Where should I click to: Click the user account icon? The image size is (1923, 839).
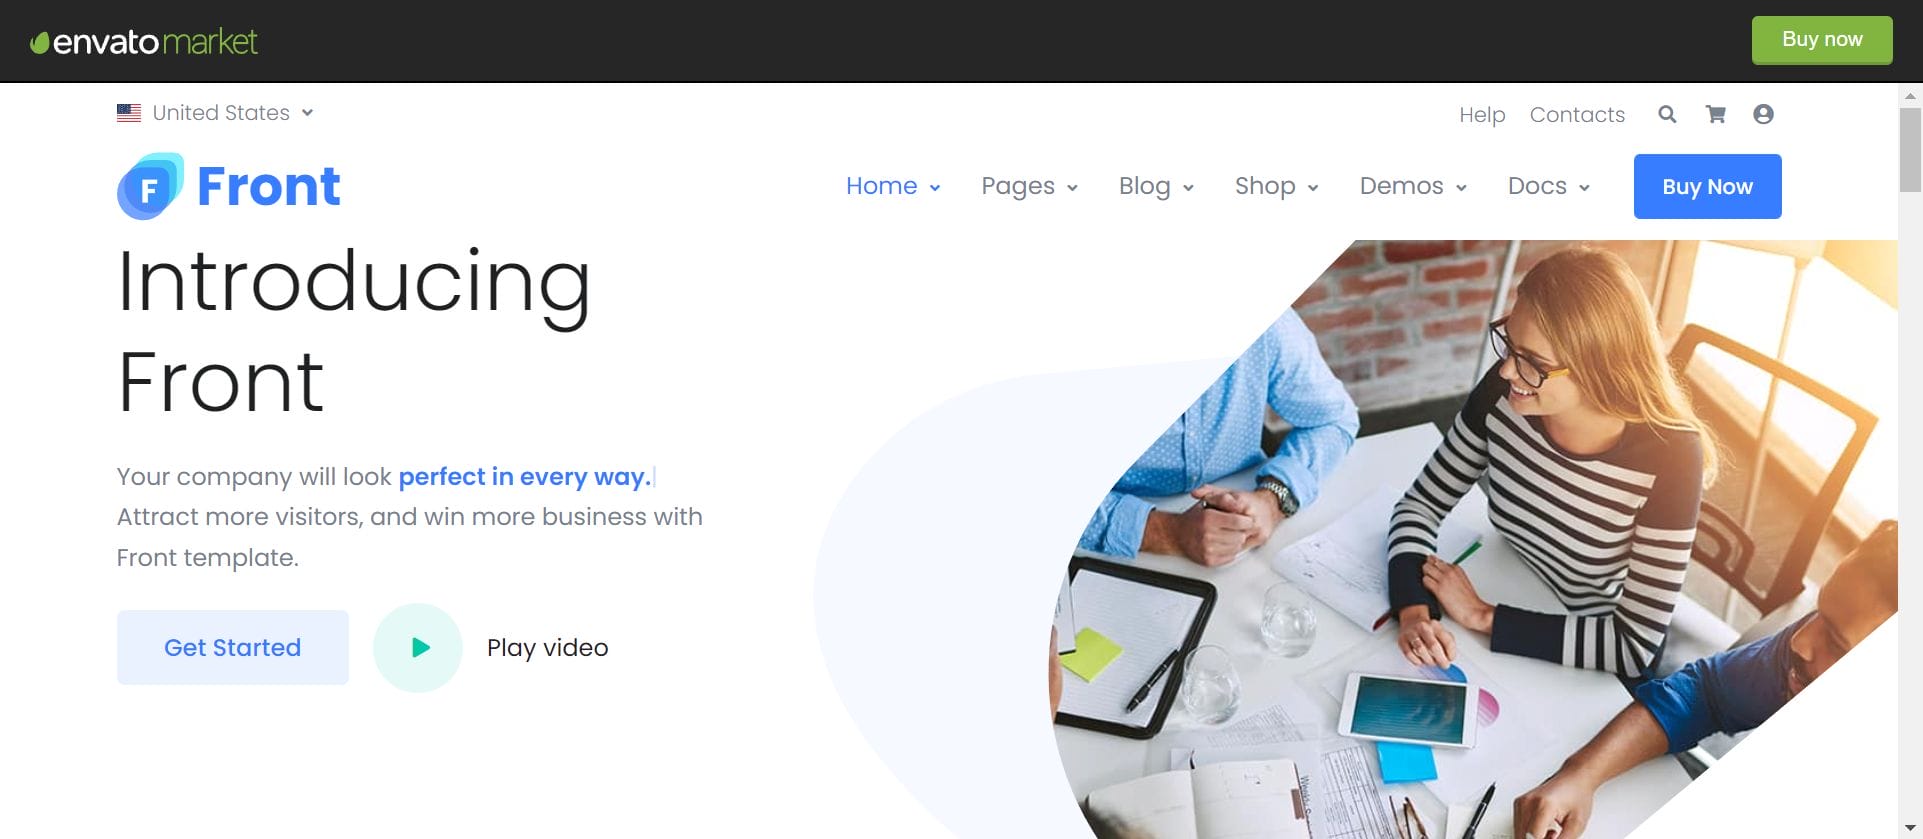(1763, 114)
